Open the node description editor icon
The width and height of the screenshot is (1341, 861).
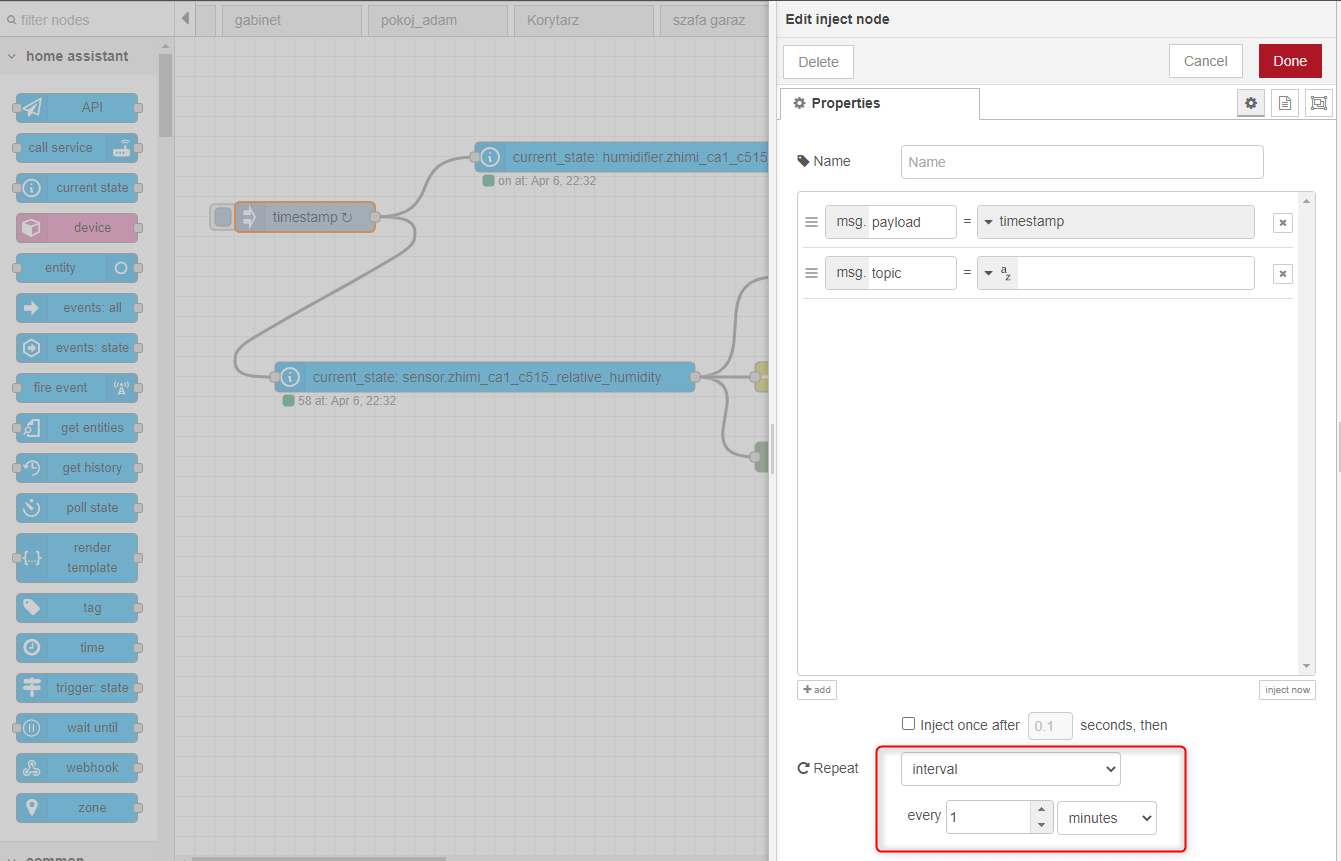1284,102
